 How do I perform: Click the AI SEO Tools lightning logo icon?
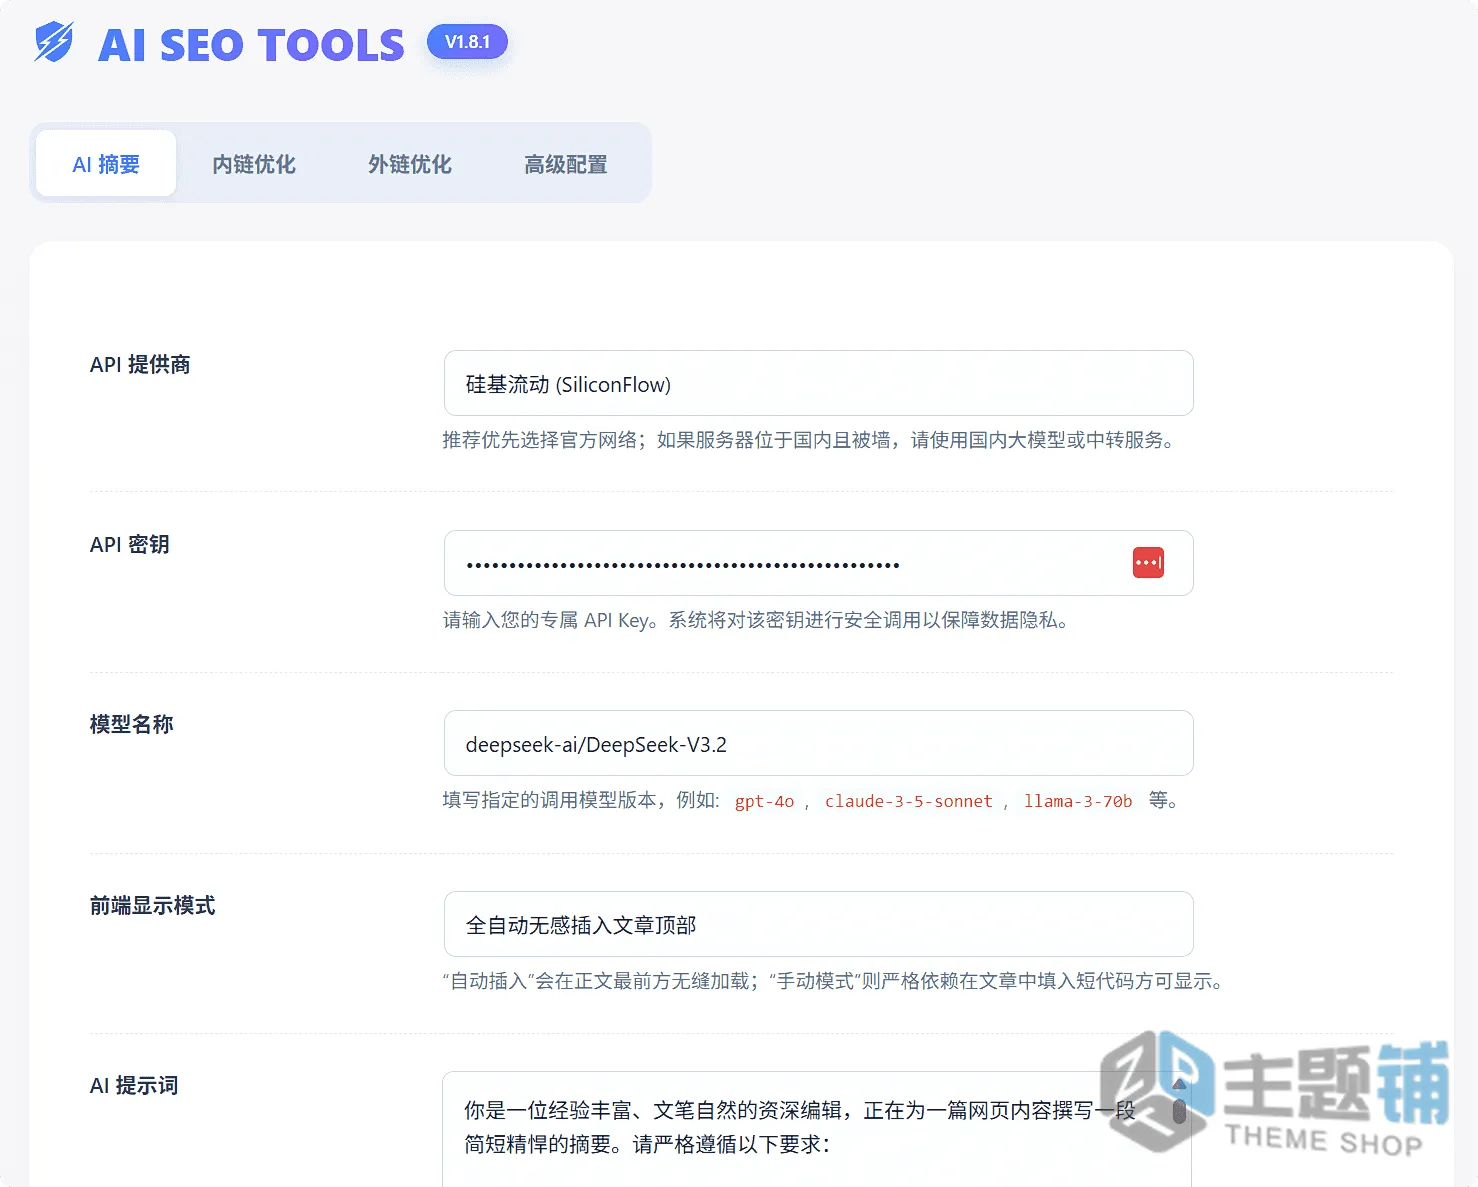pyautogui.click(x=54, y=43)
